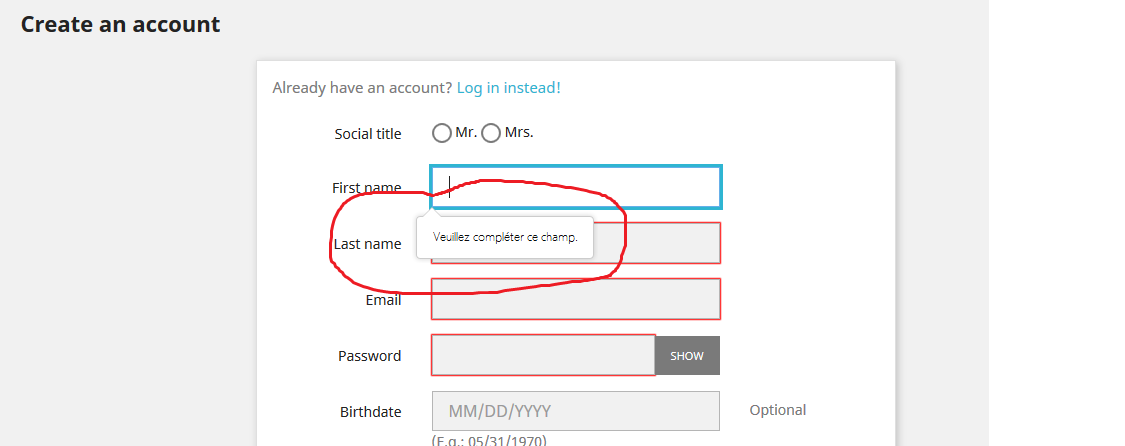Click the "Social title" label
The image size is (1125, 446).
pyautogui.click(x=368, y=134)
